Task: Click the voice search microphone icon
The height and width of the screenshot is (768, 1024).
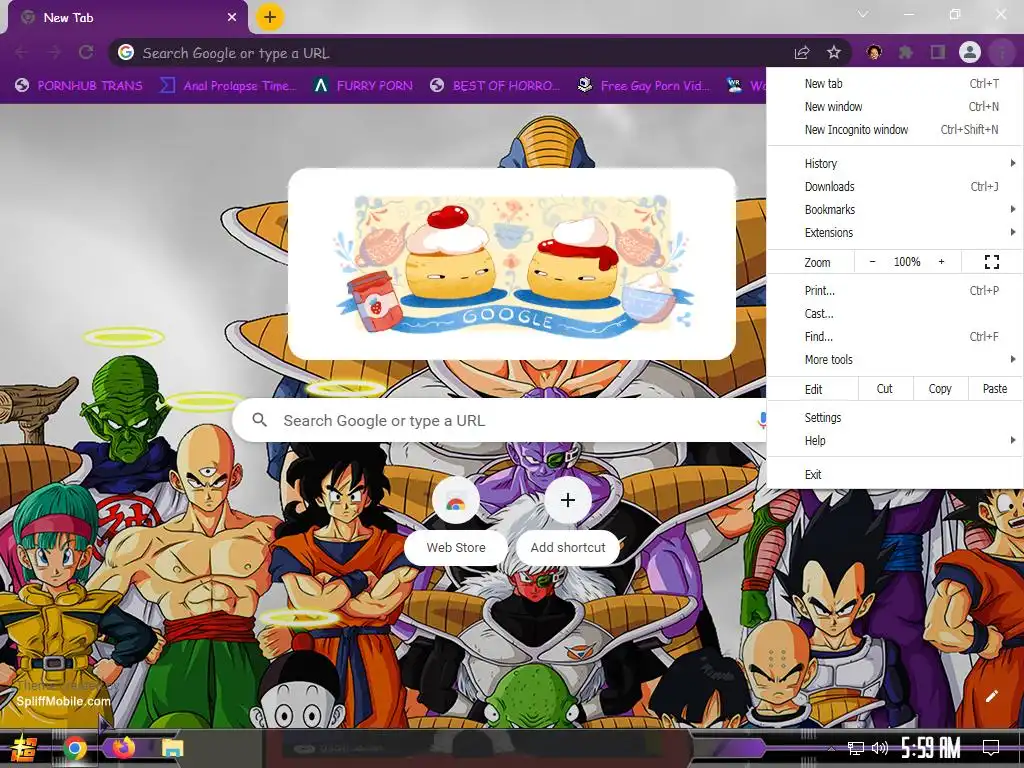Action: [x=761, y=420]
